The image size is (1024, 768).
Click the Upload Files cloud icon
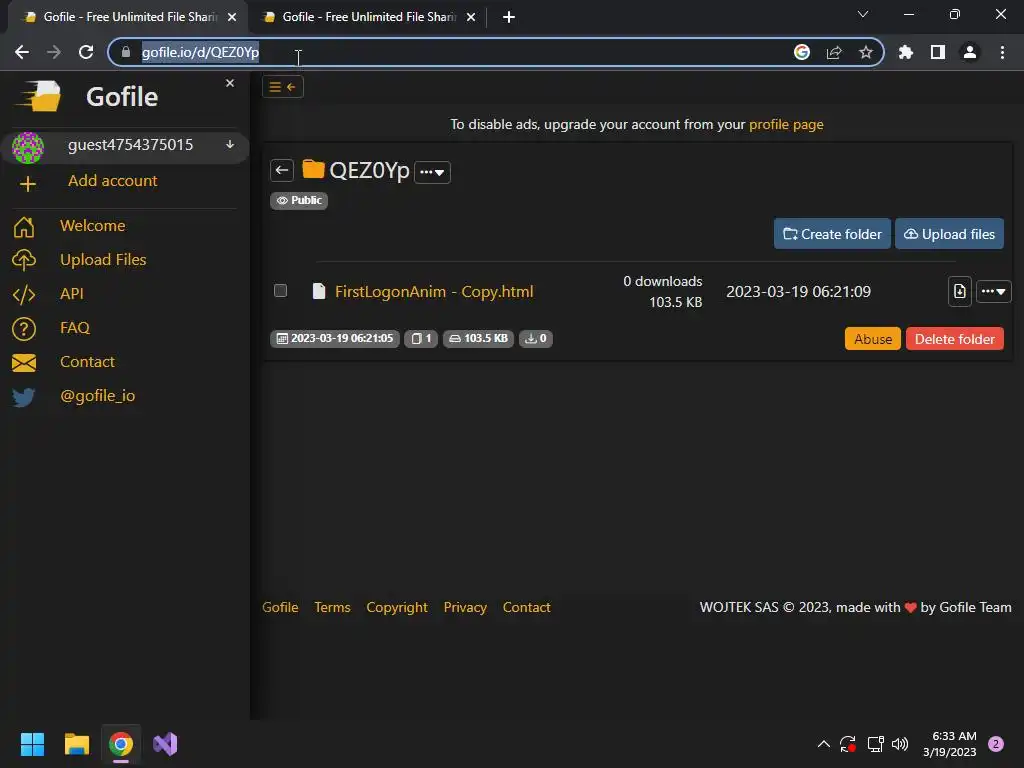24,260
